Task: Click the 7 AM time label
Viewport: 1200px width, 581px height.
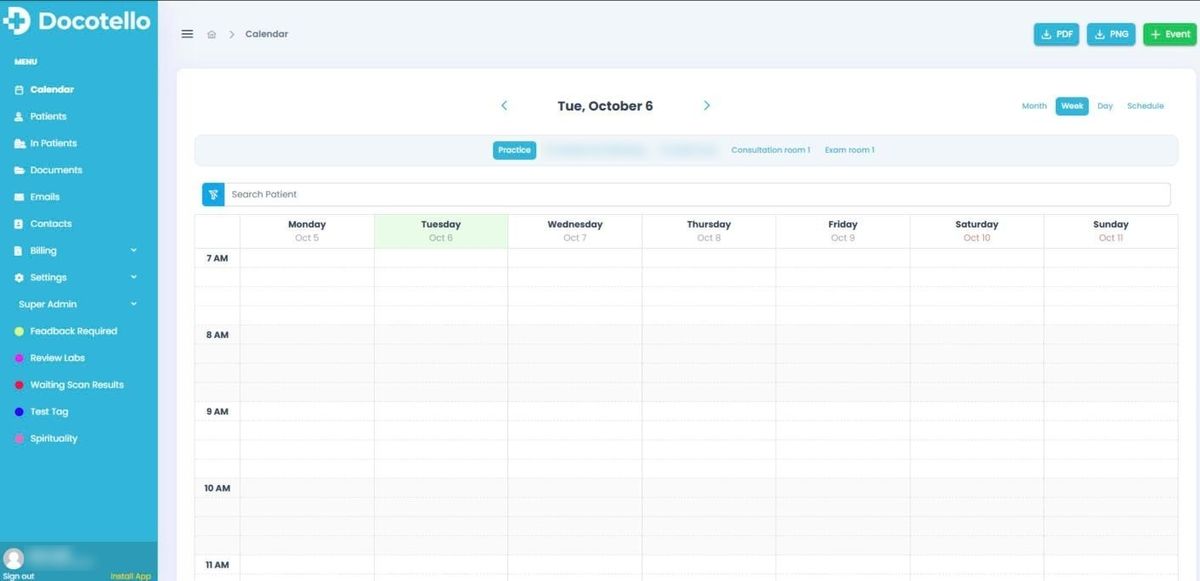Action: 217,258
